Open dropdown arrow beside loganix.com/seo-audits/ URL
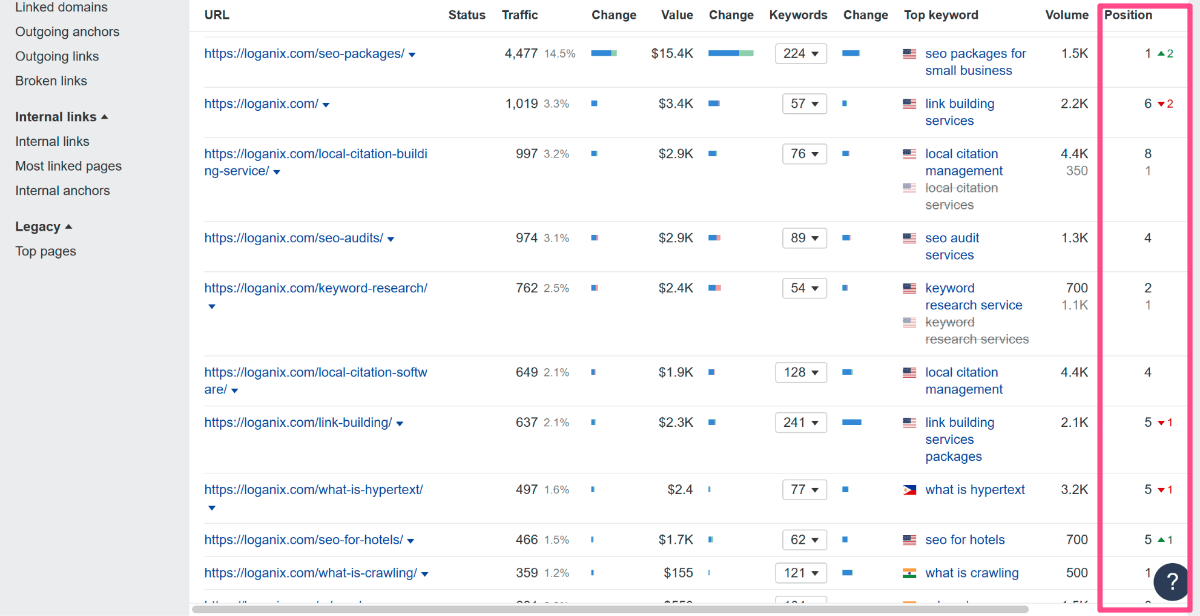 click(x=391, y=239)
